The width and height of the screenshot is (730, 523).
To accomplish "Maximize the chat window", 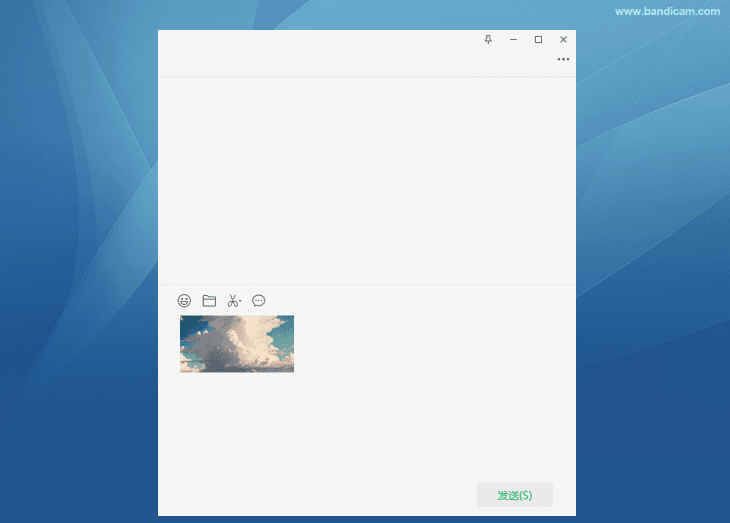I will [x=538, y=39].
